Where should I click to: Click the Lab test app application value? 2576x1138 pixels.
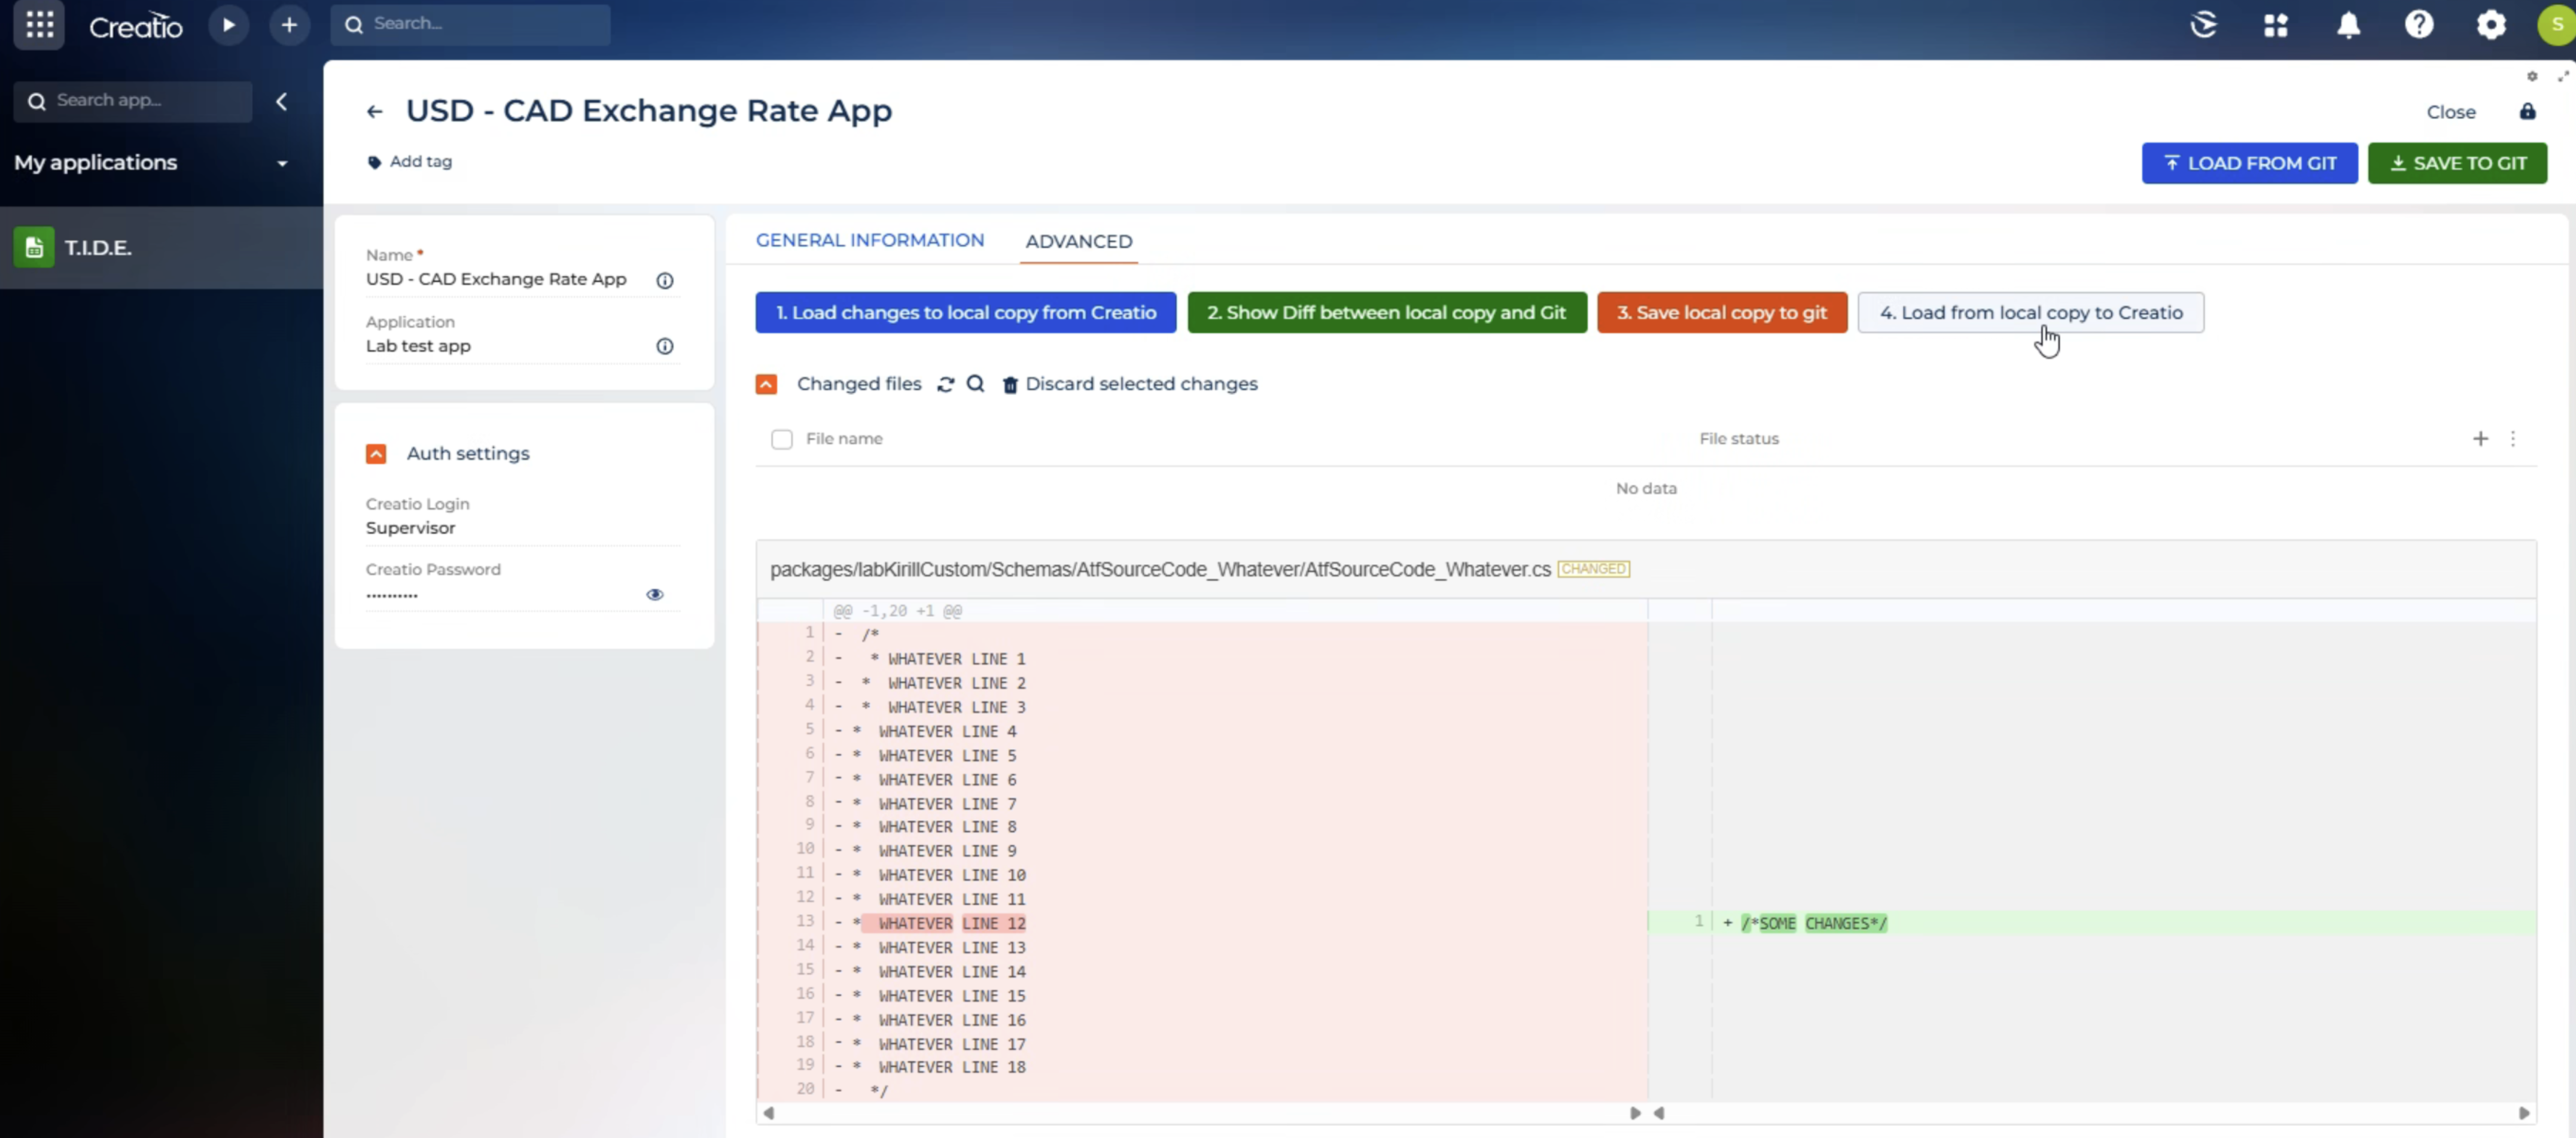click(x=418, y=346)
